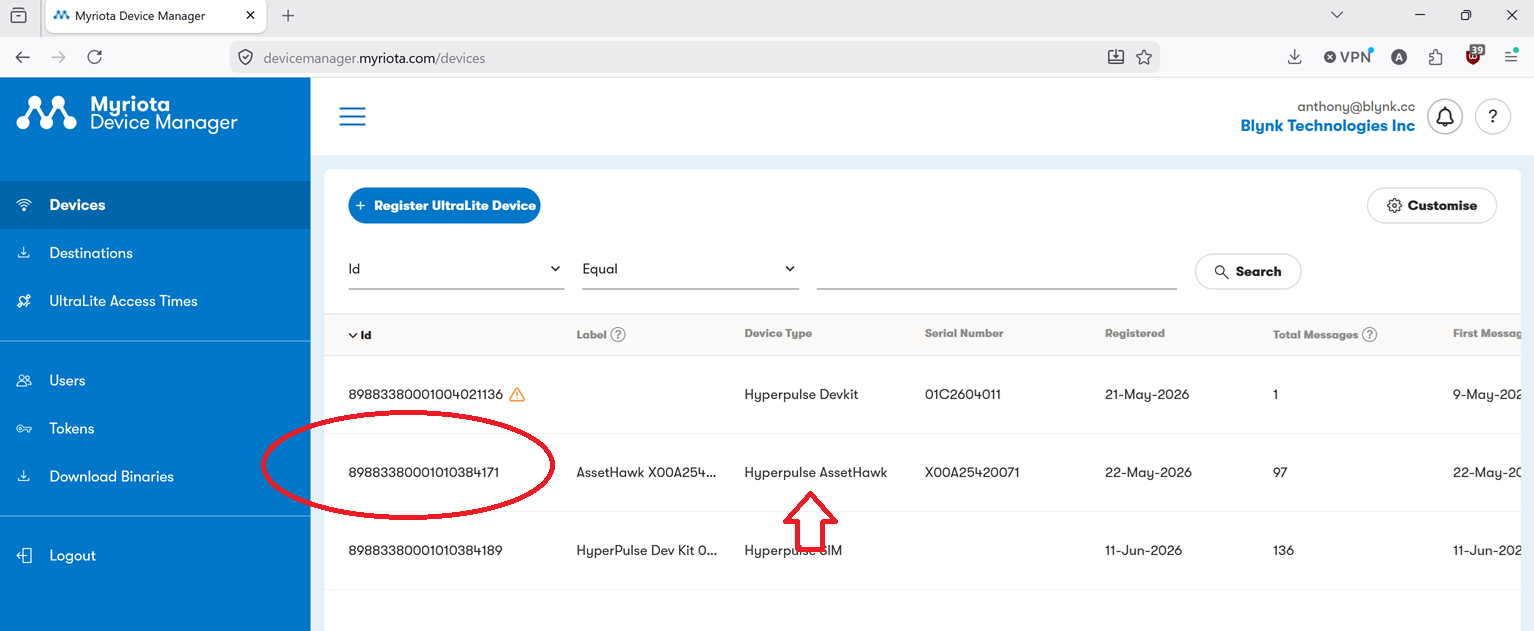The image size is (1534, 631).
Task: Click the orange warning icon on device 89883380001004021136
Action: [x=517, y=394]
